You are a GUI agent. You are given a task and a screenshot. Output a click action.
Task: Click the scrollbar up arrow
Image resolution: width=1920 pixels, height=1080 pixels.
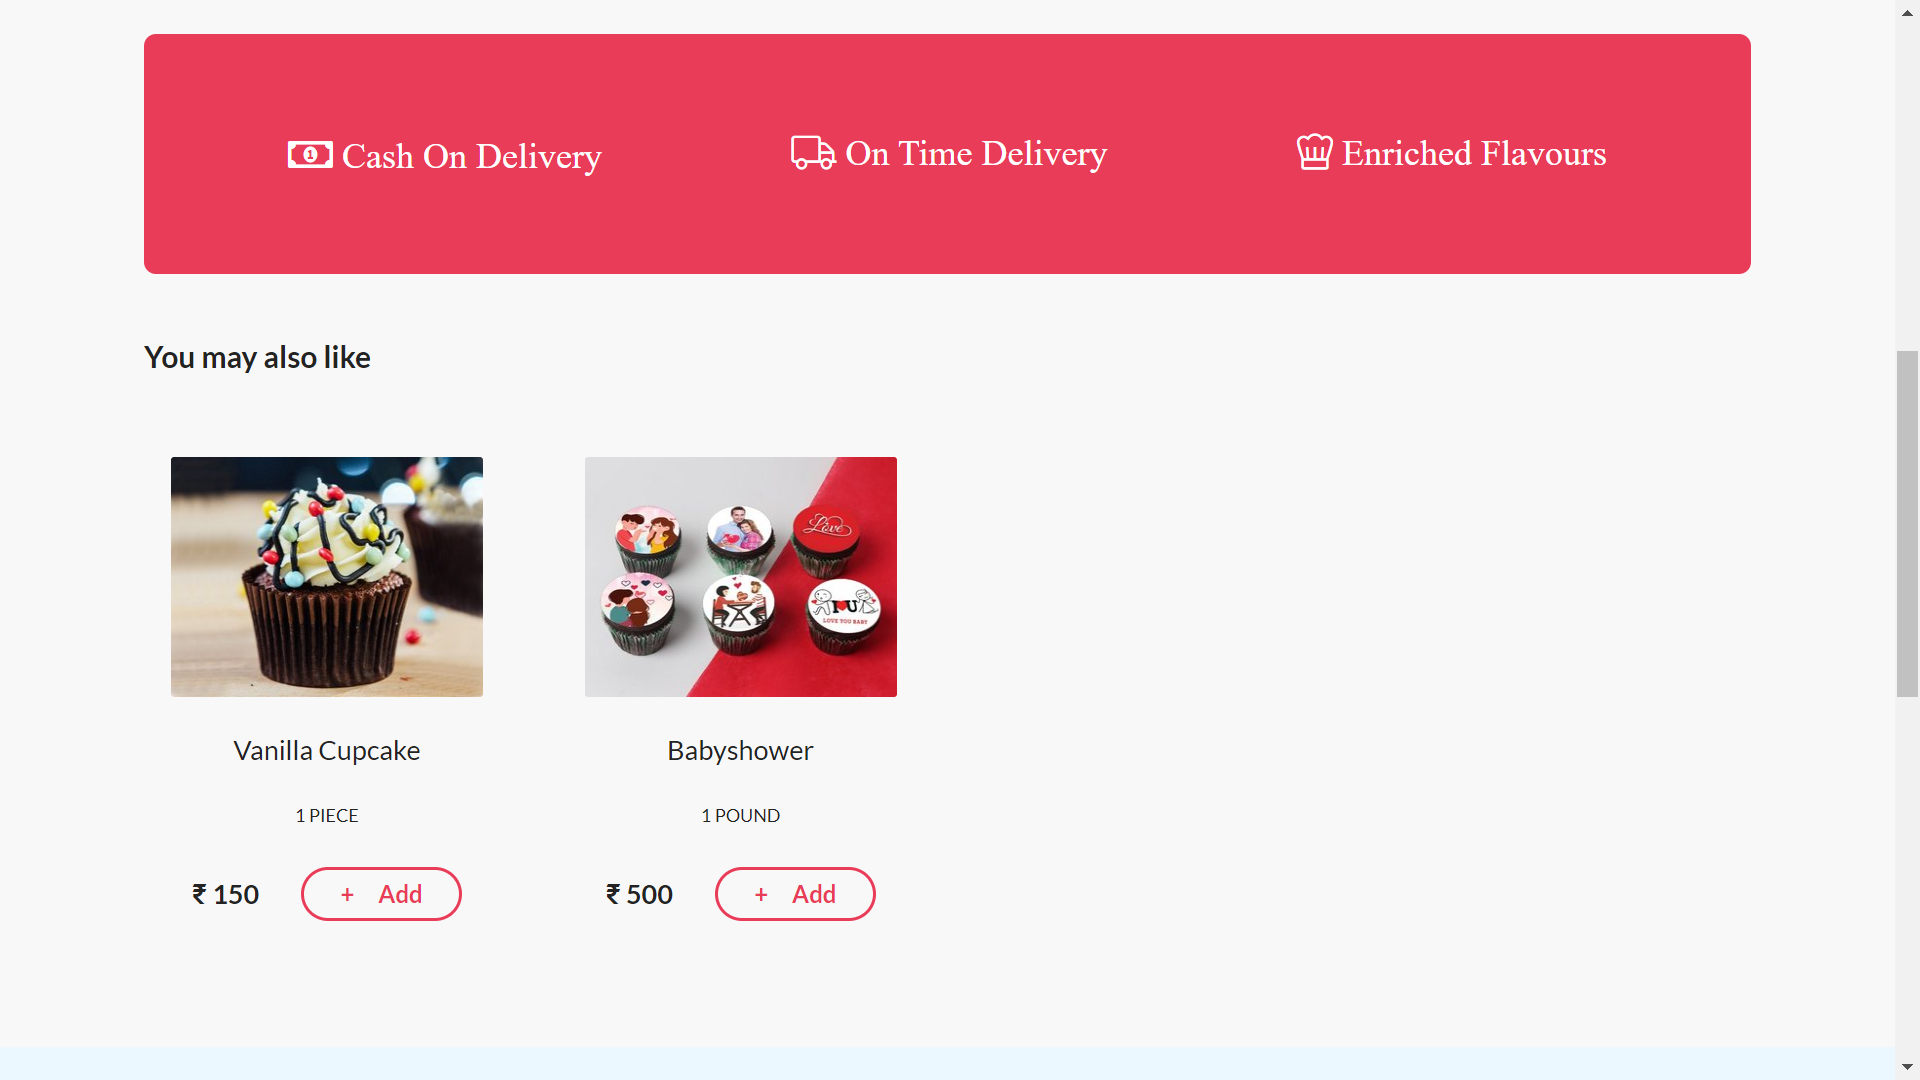pyautogui.click(x=1907, y=12)
